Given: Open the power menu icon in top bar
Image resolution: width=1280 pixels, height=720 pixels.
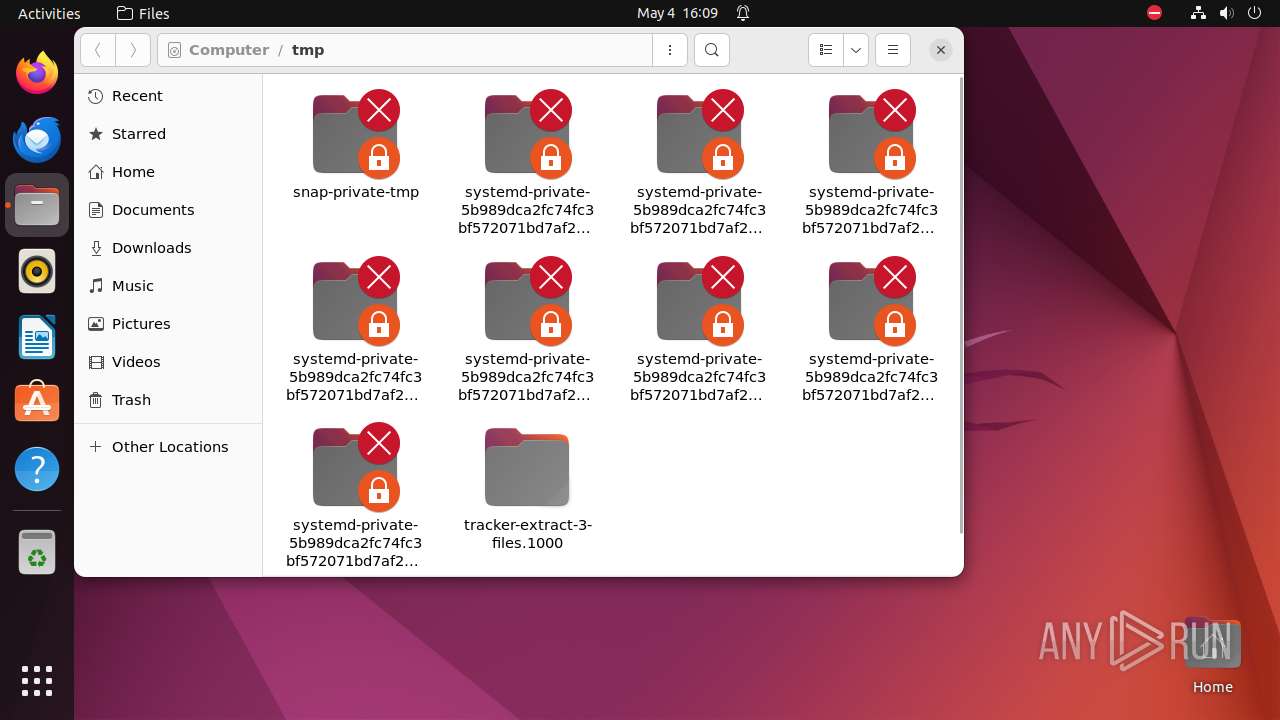Looking at the screenshot, I should [x=1256, y=13].
